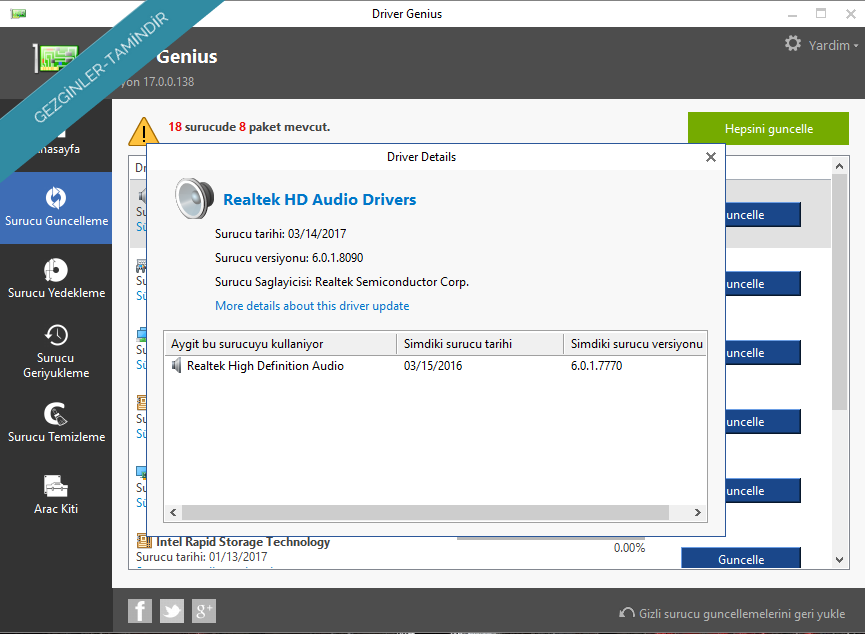Image resolution: width=865 pixels, height=634 pixels.
Task: Click the 18 surucude 8 paket mevcut message
Action: click(x=249, y=127)
